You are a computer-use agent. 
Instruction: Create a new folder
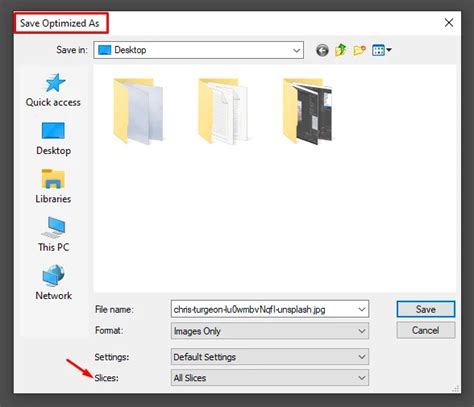click(x=359, y=50)
